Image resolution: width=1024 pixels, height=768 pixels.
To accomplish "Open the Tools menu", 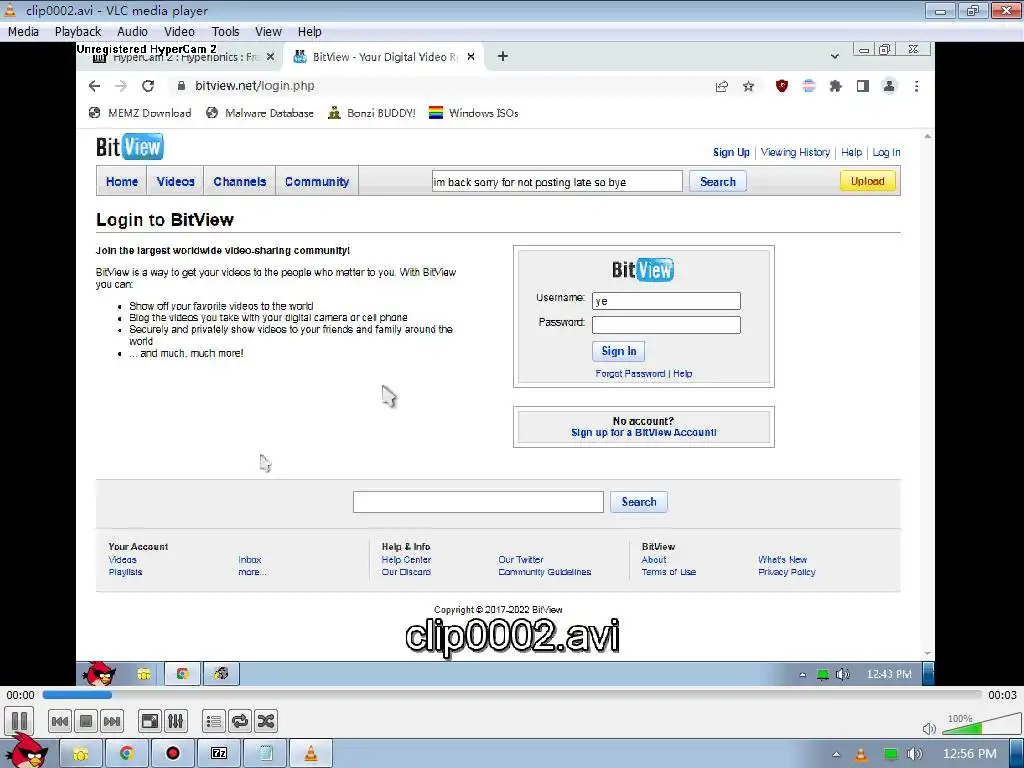I will click(225, 31).
